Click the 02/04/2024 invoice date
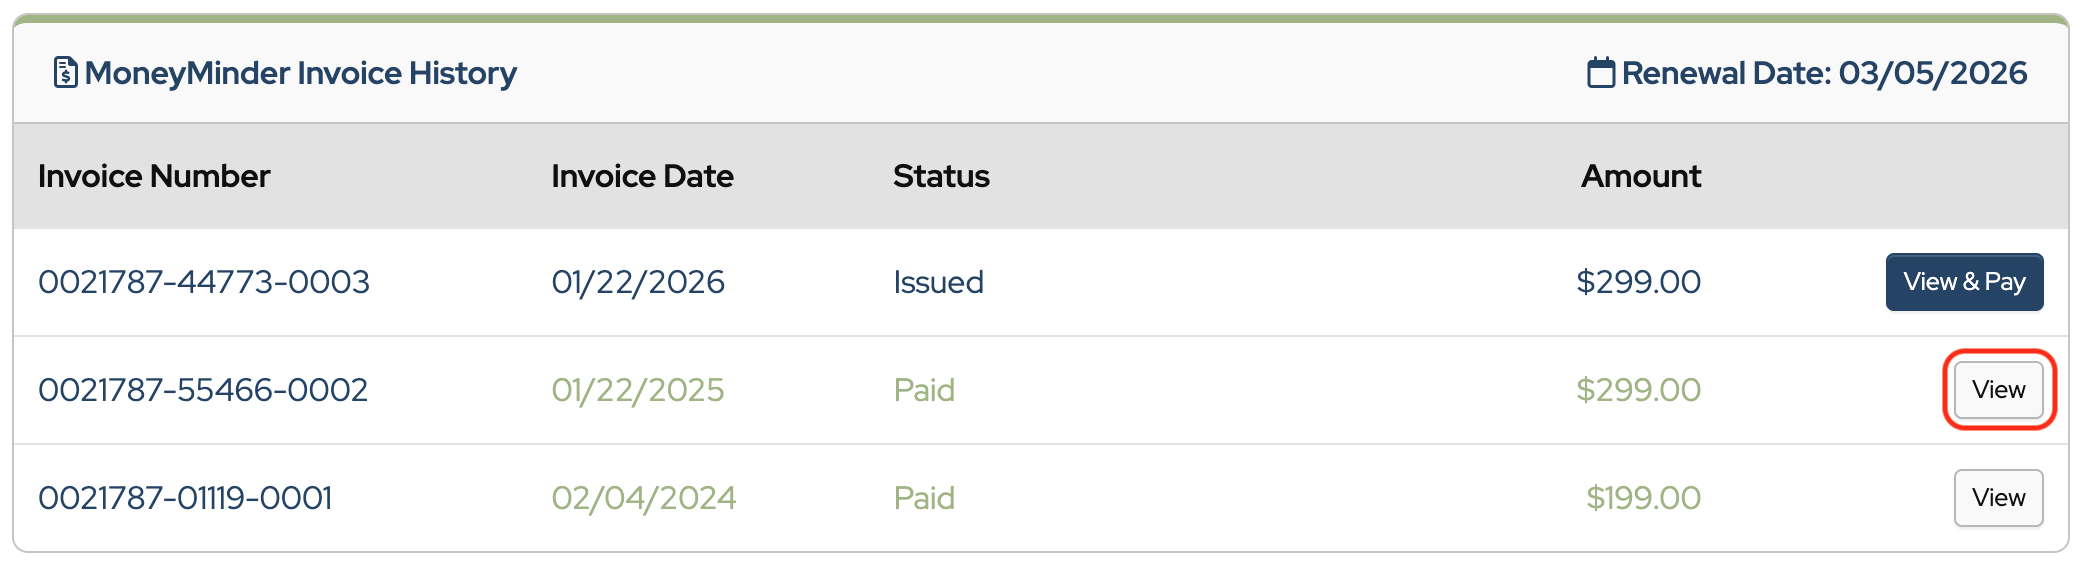2082x568 pixels. pos(643,498)
